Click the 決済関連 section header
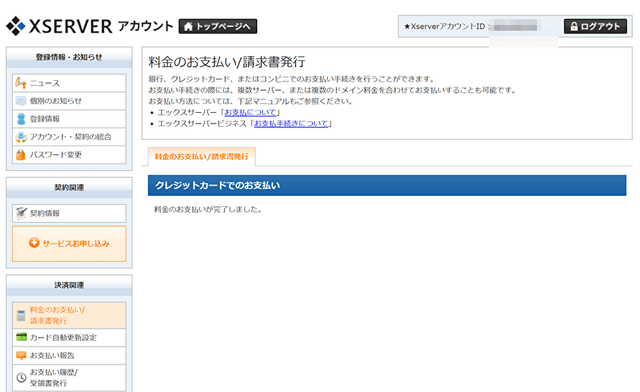The width and height of the screenshot is (640, 392). 69,285
